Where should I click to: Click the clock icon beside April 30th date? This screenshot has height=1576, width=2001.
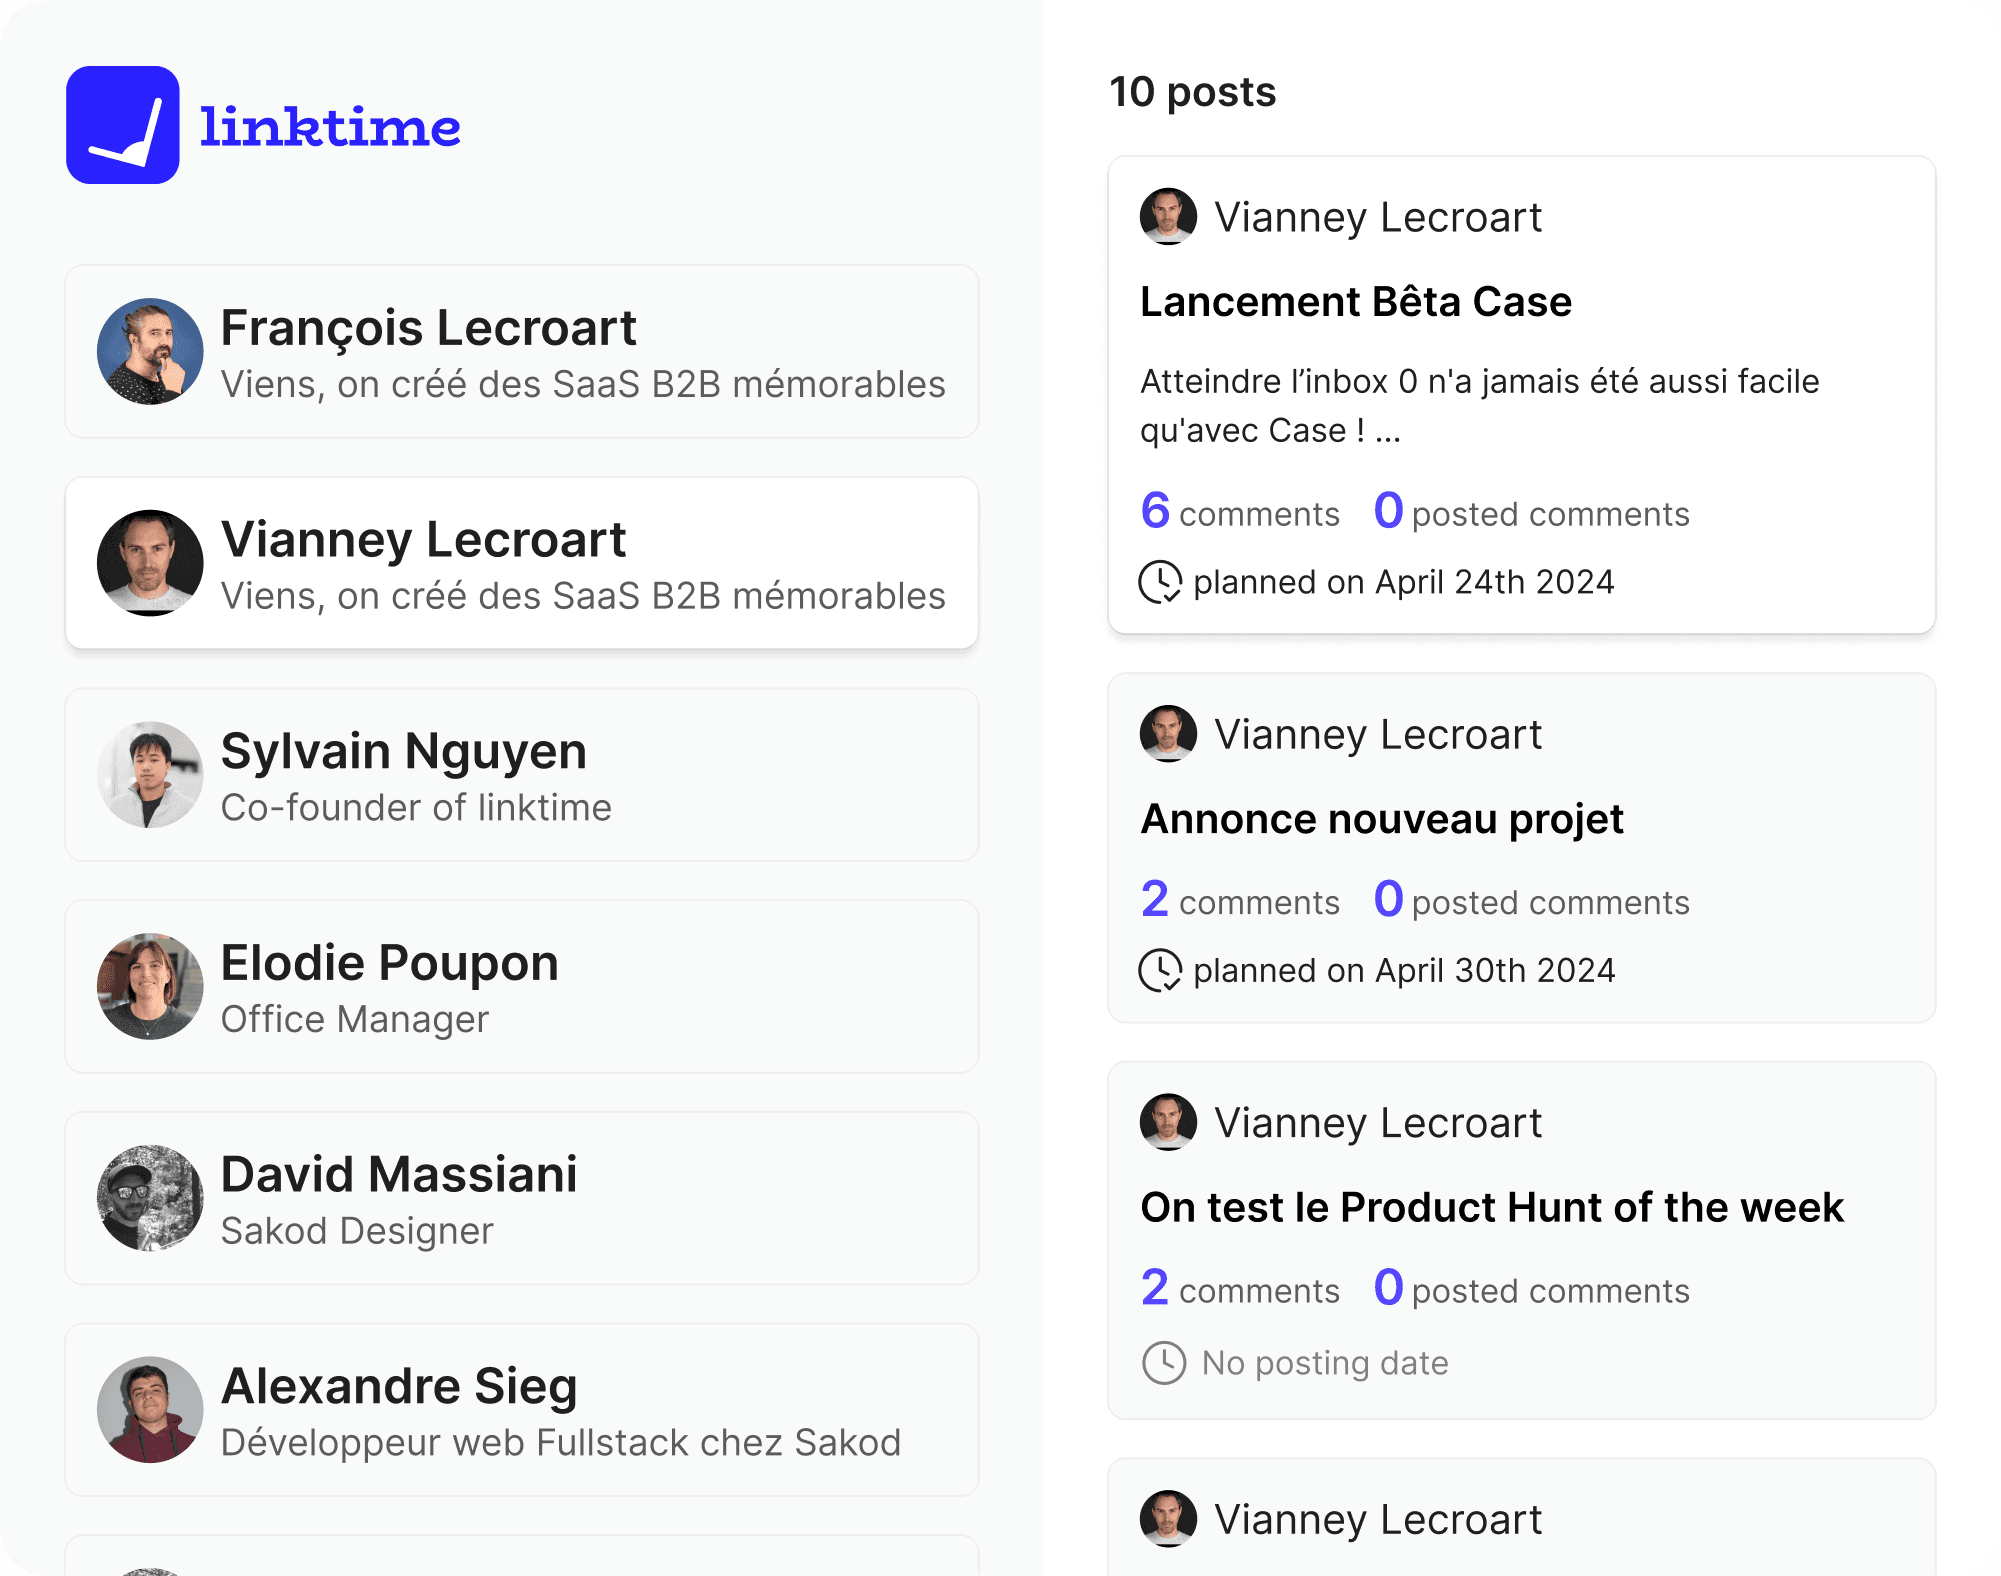tap(1160, 970)
